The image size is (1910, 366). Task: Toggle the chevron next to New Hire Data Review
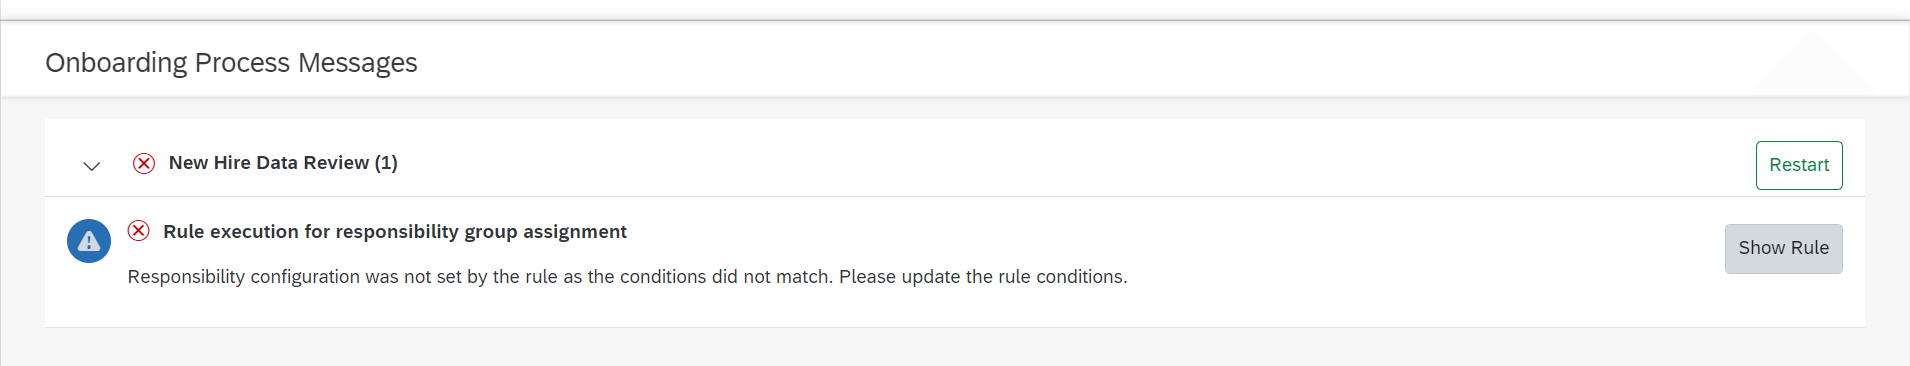pos(91,166)
